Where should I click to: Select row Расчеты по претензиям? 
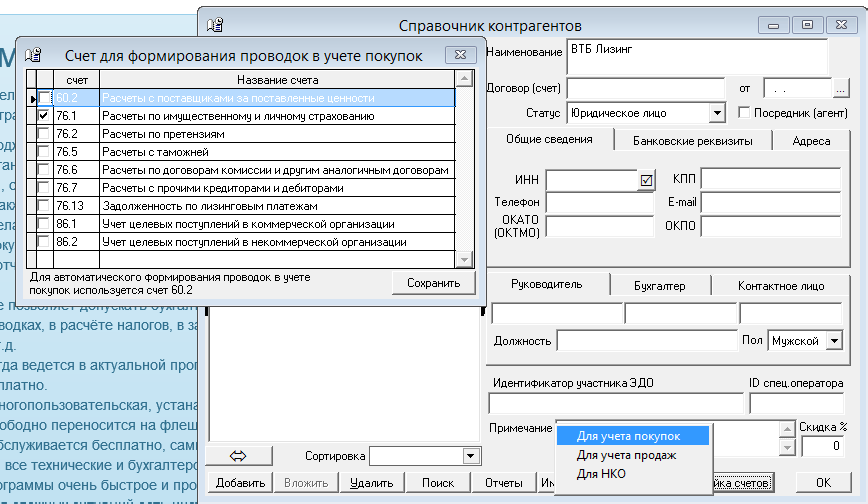(240, 134)
